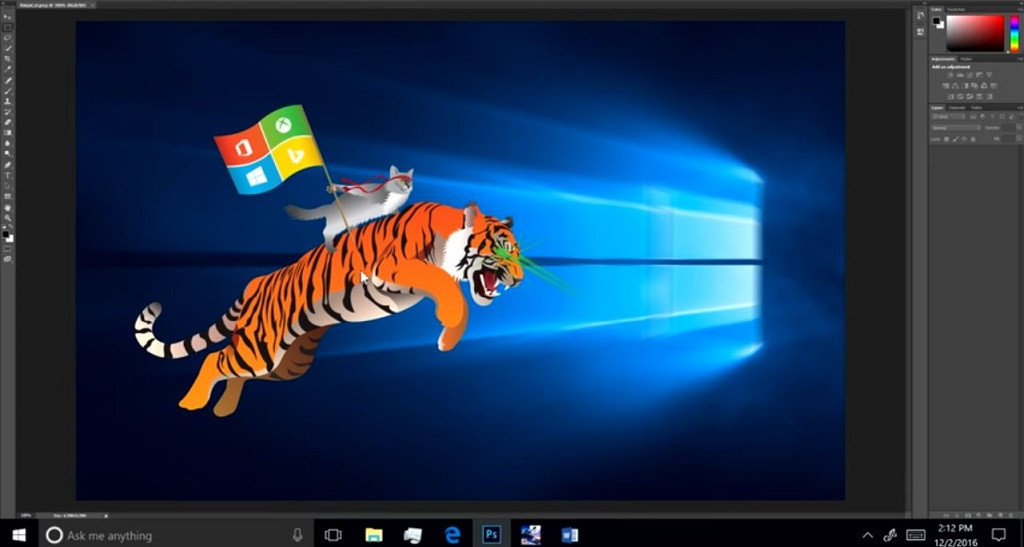Open the Color panel flyout menu
Screen dimensions: 1024x547
point(1020,9)
